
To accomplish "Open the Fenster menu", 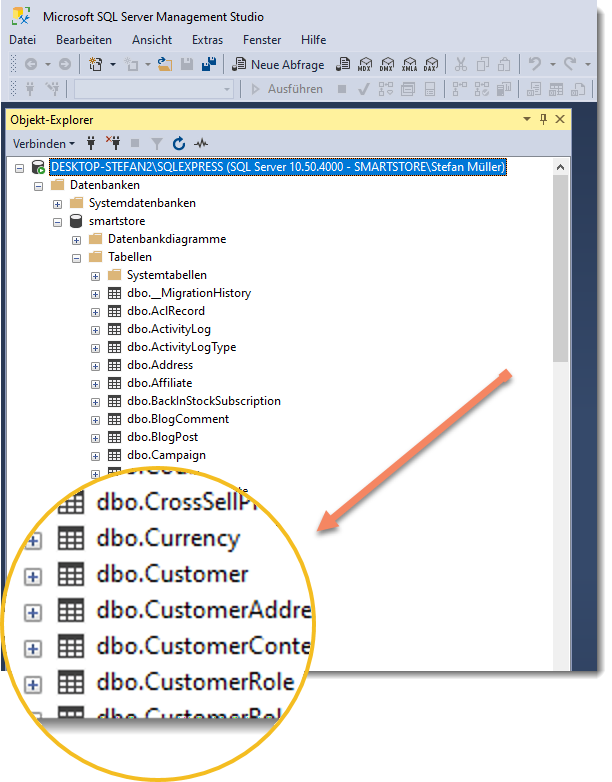I will (x=262, y=39).
